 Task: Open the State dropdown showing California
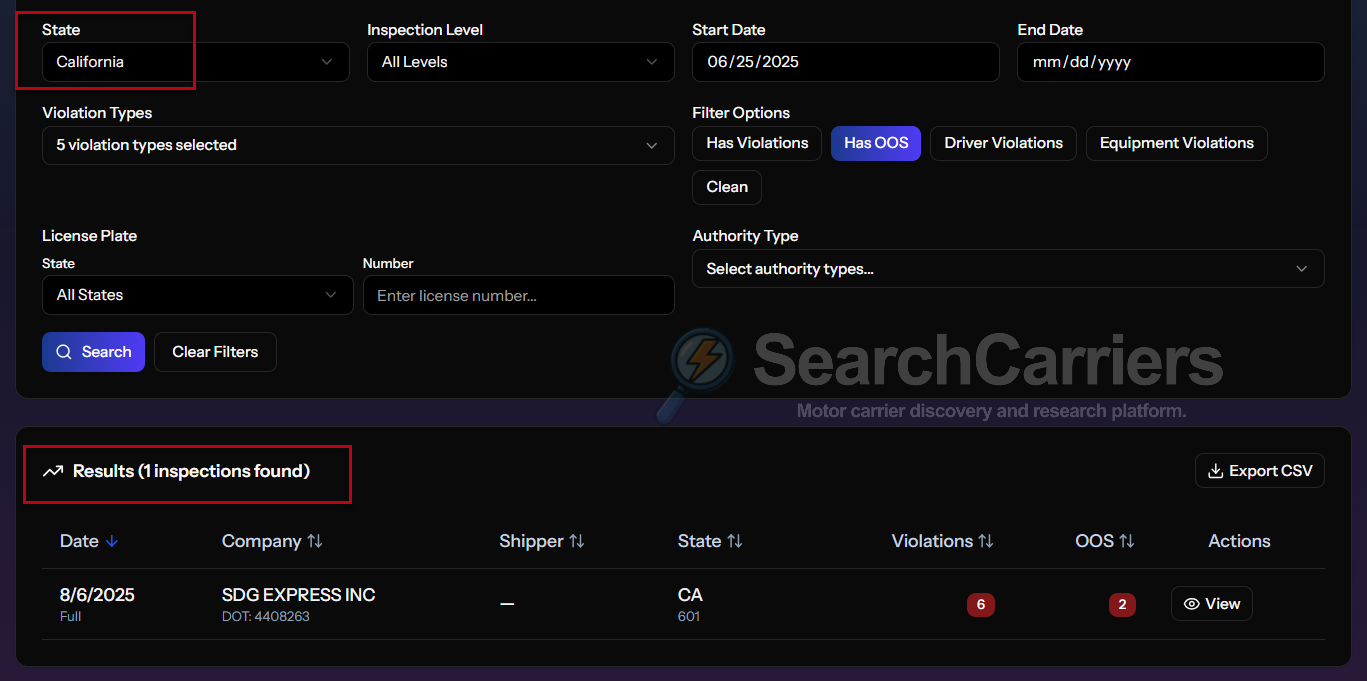pyautogui.click(x=196, y=62)
